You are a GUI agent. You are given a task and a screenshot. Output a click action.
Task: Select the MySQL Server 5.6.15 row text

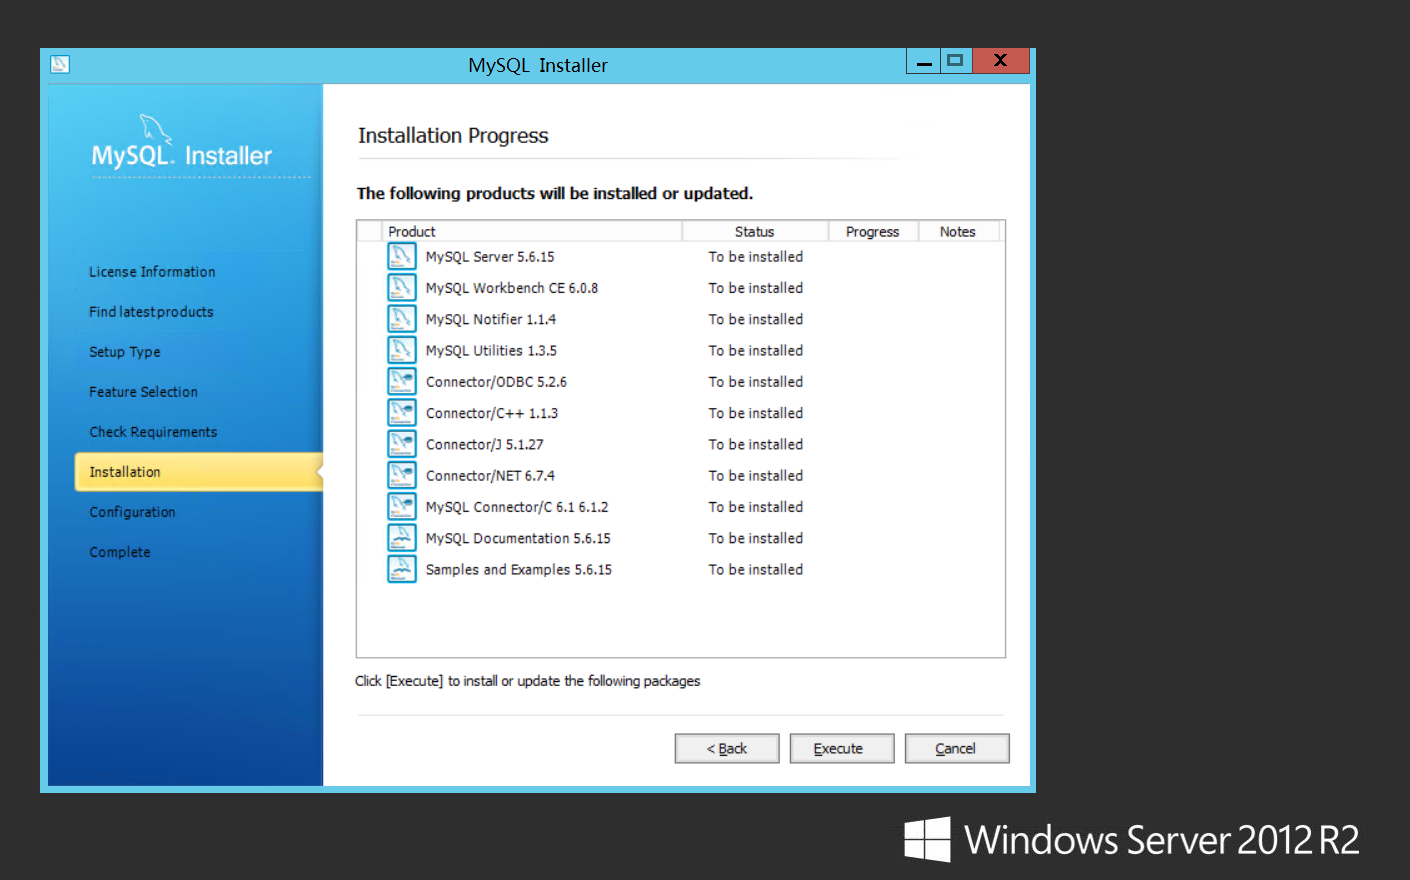pos(490,257)
